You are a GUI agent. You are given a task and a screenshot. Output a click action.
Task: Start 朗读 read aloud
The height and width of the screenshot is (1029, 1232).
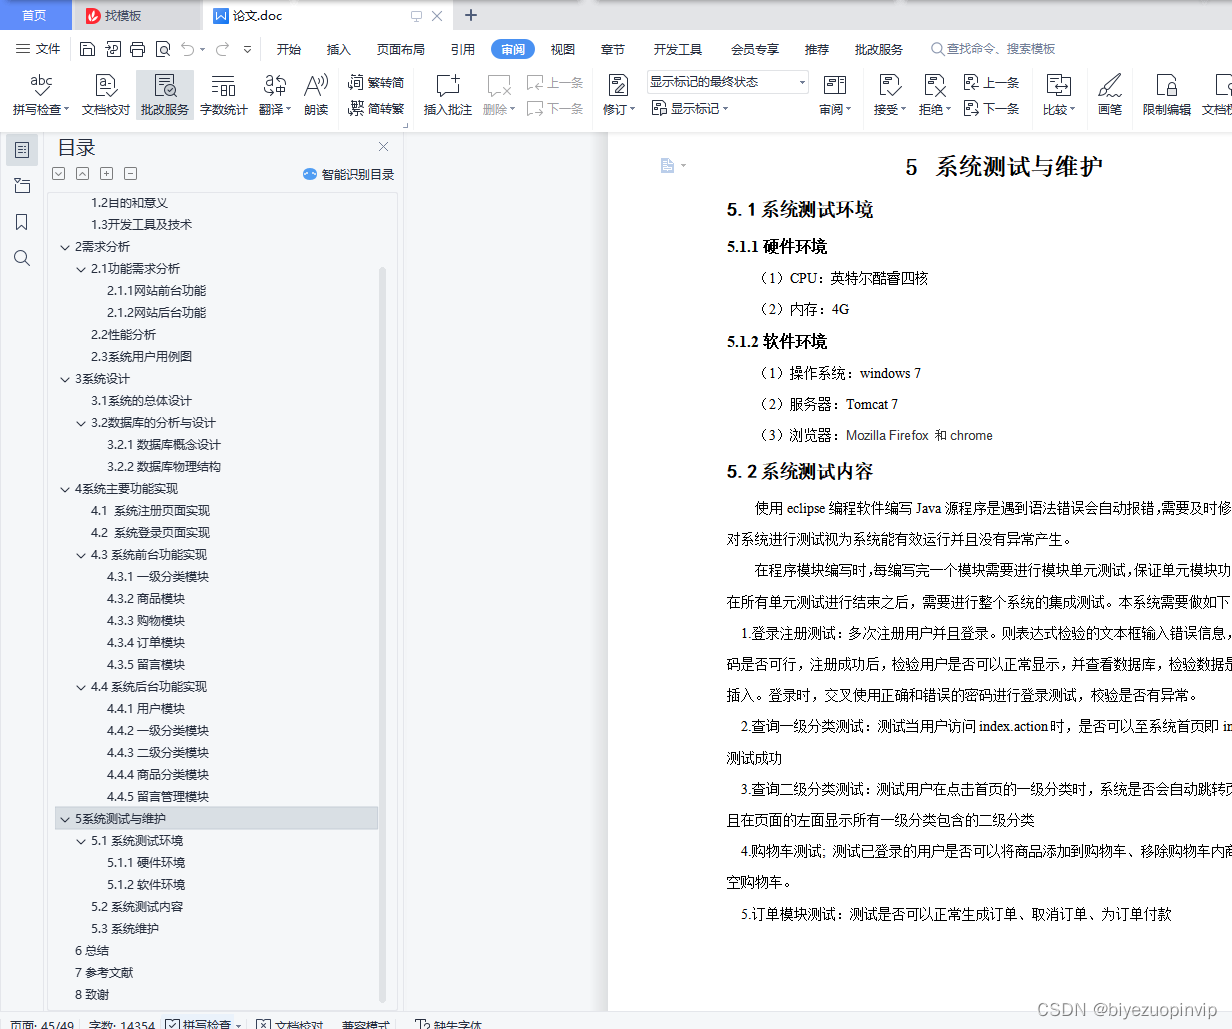316,95
